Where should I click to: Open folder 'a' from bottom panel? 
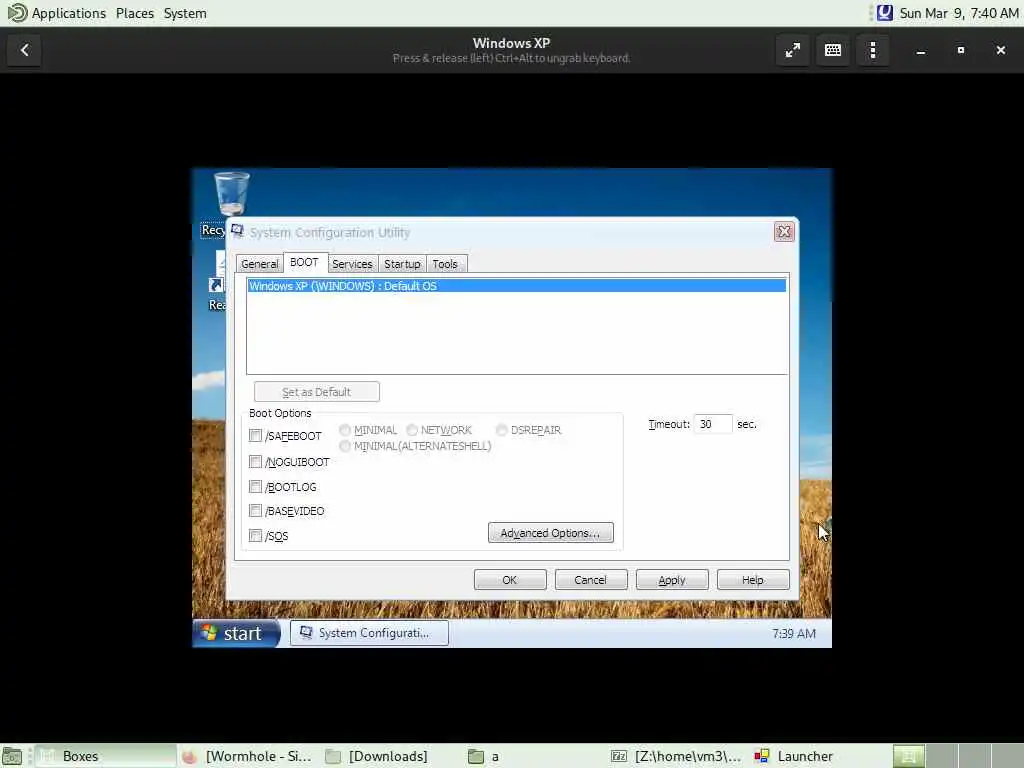(x=534, y=756)
